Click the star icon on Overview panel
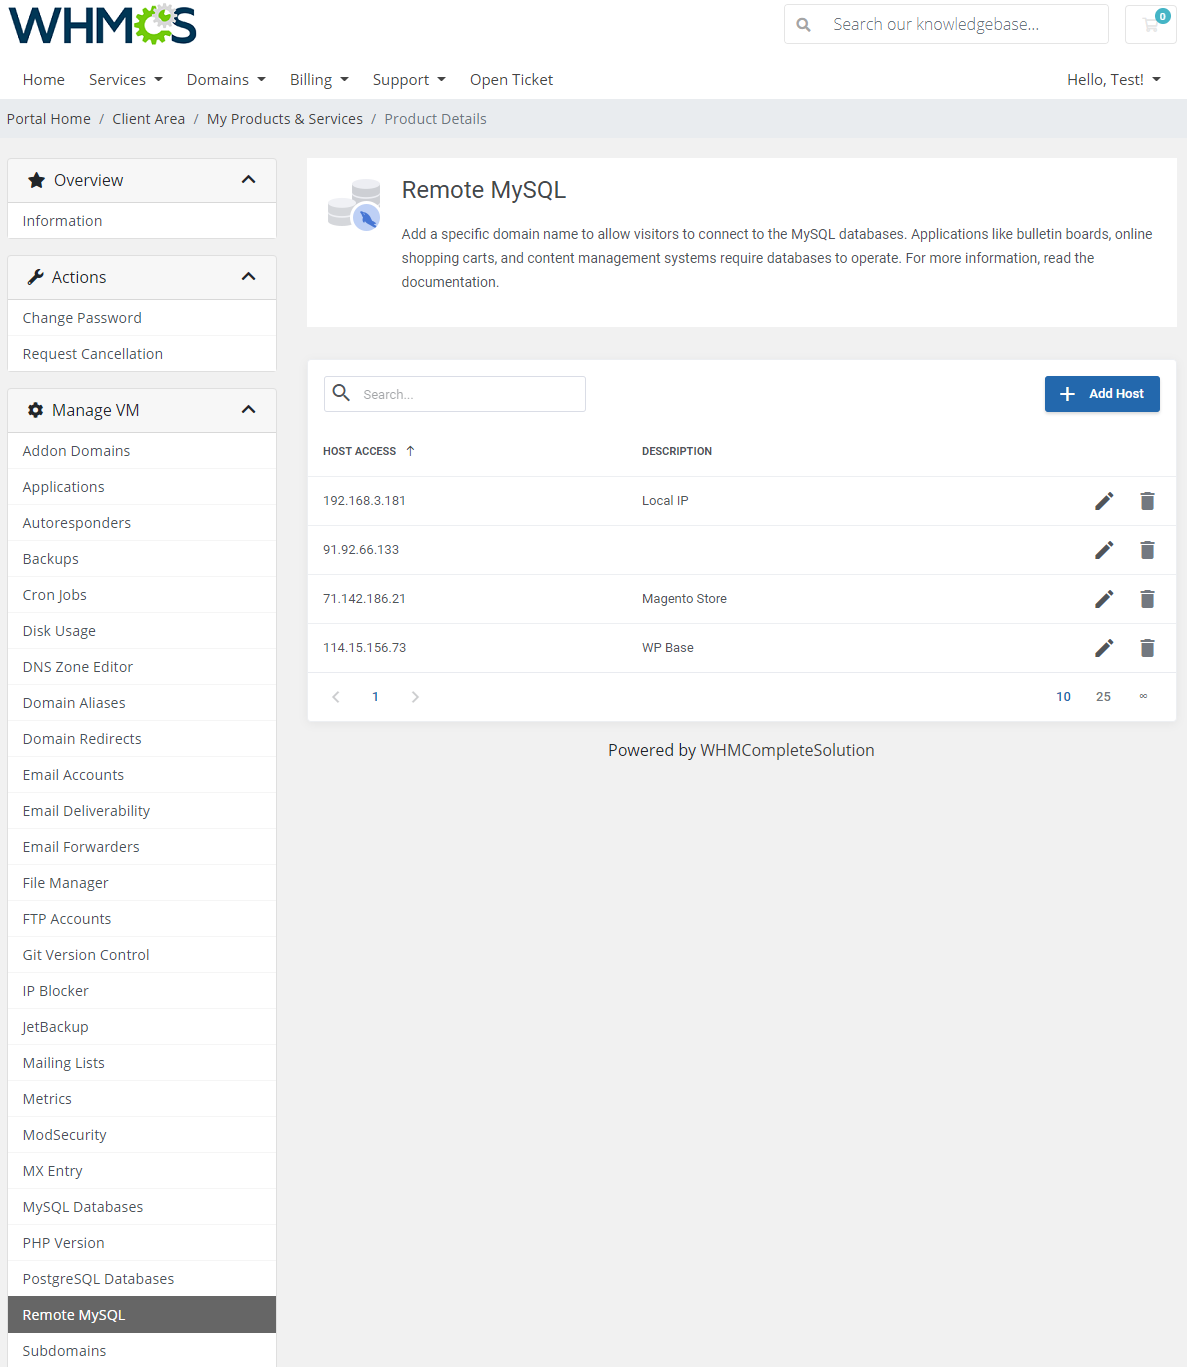1187x1367 pixels. pyautogui.click(x=36, y=179)
